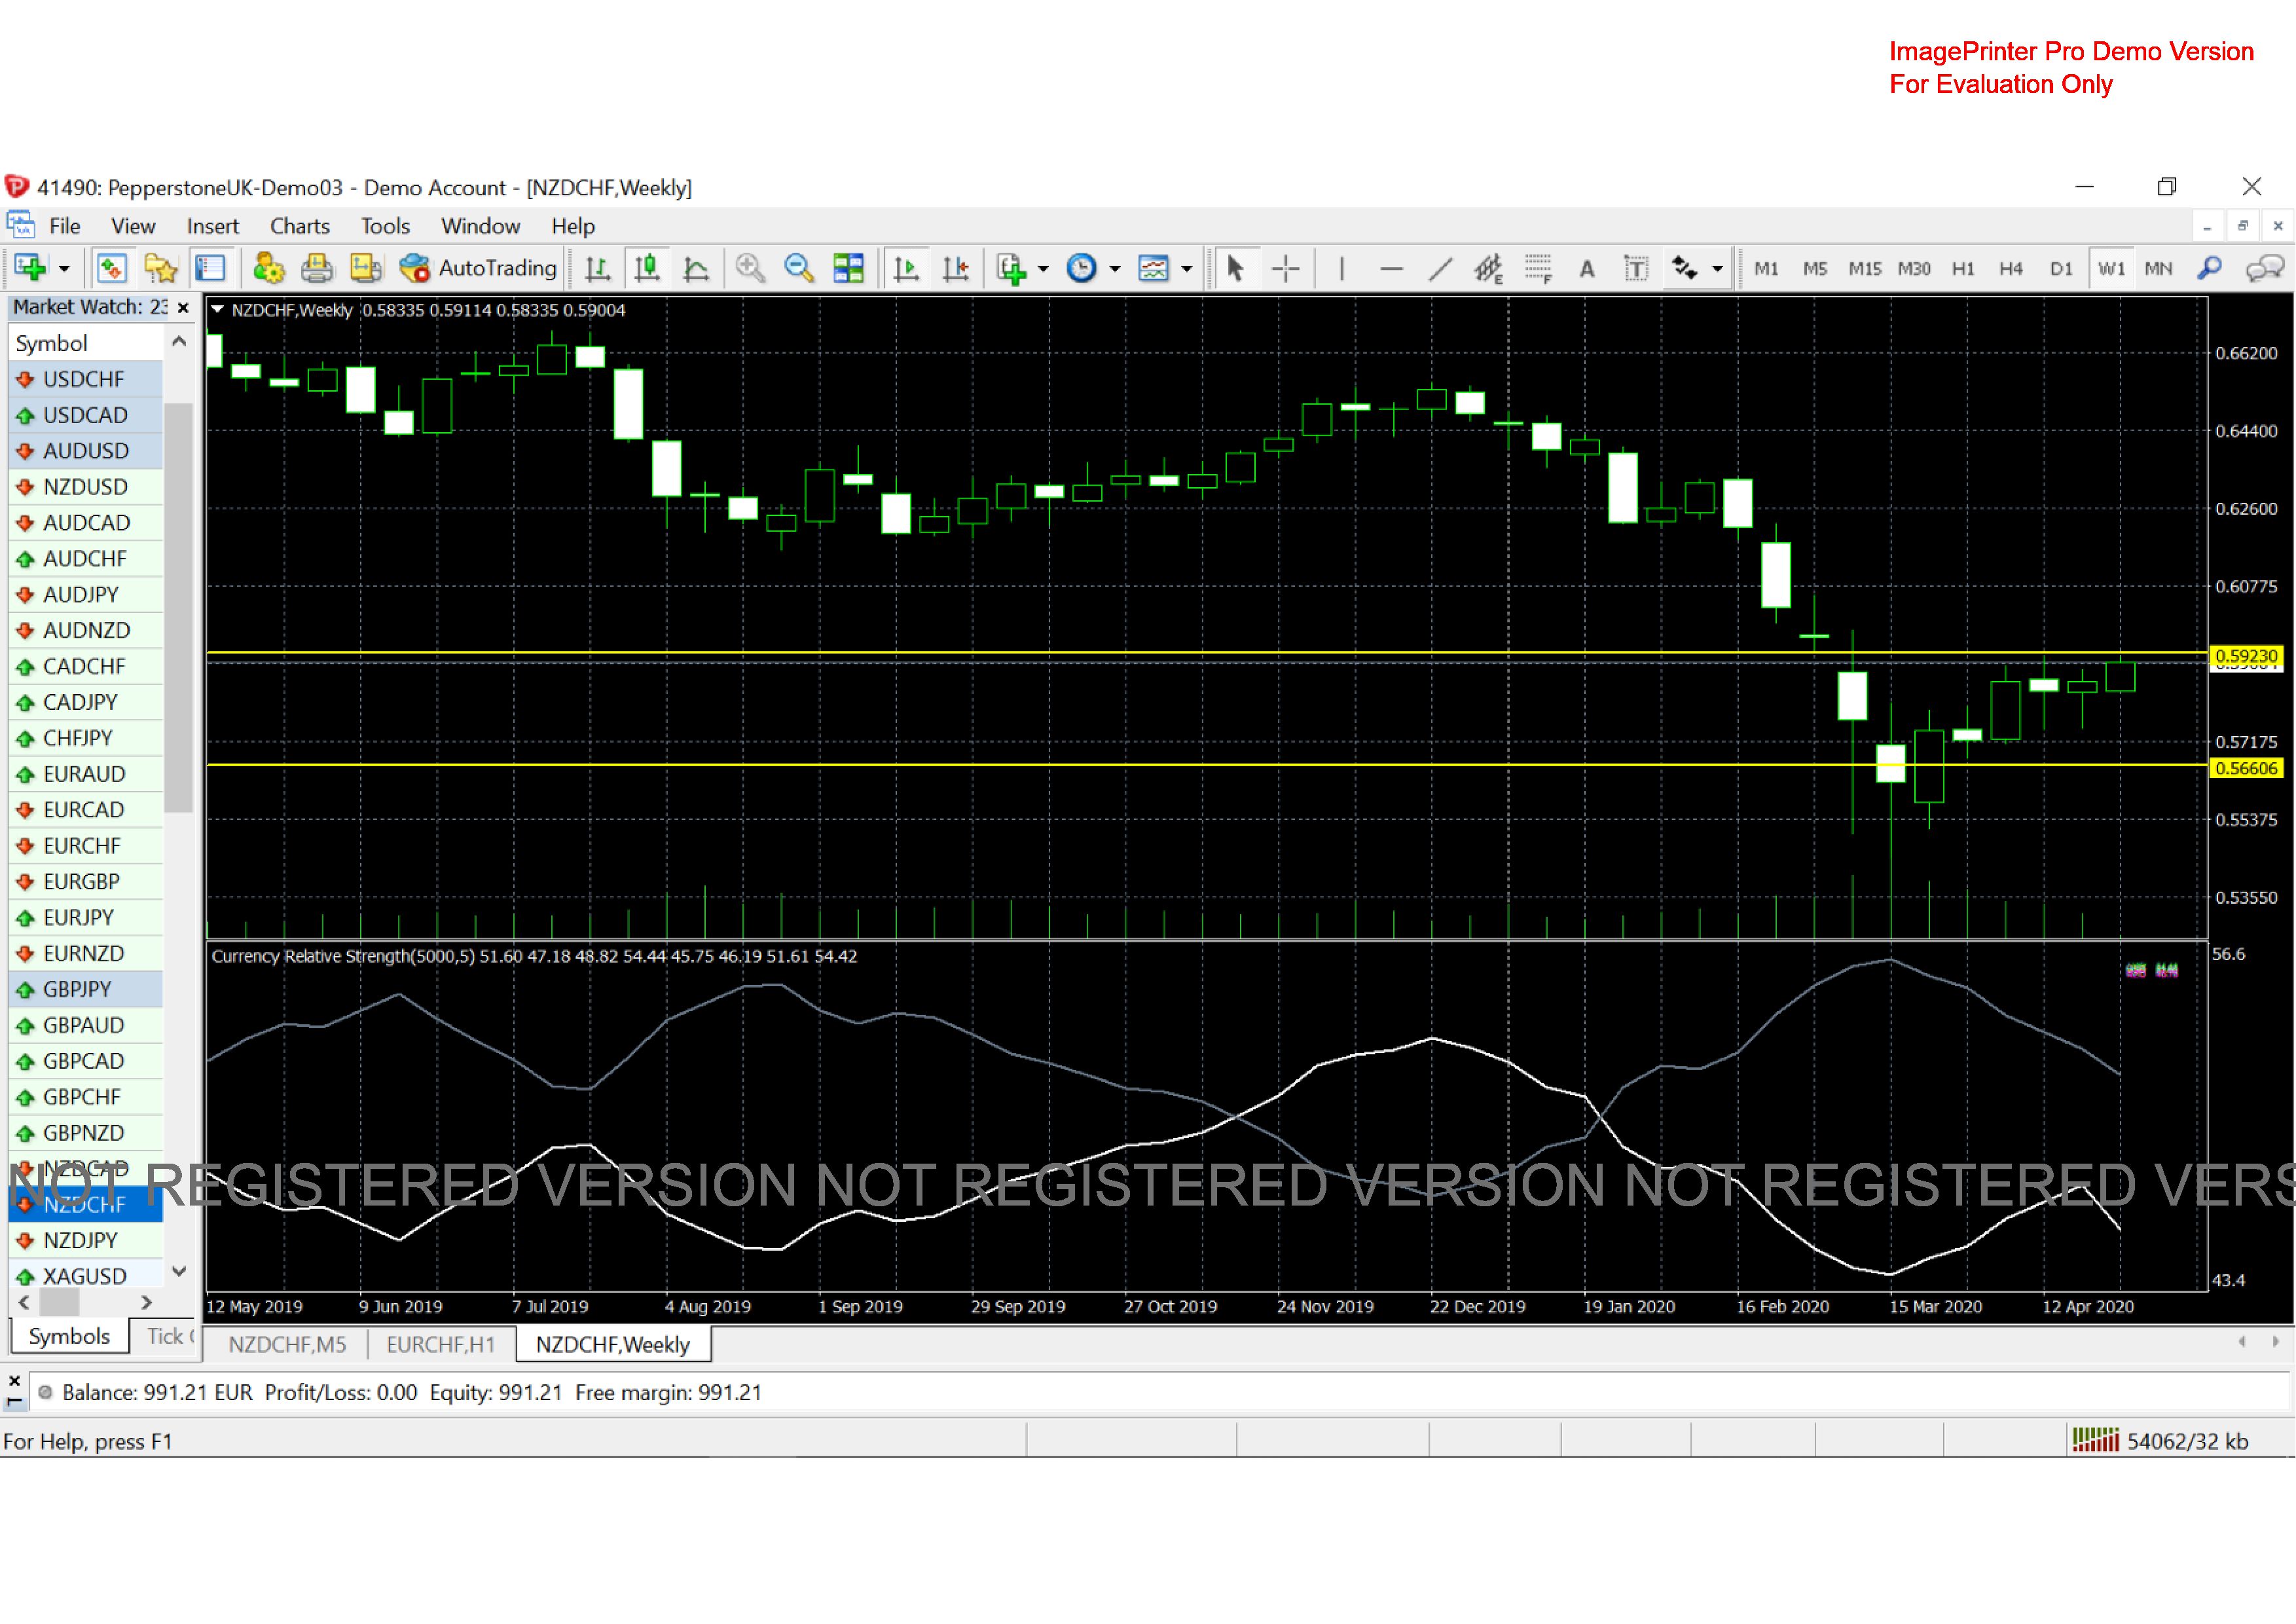Open the Insert menu
Image resolution: width=2296 pixels, height=1624 pixels.
213,226
